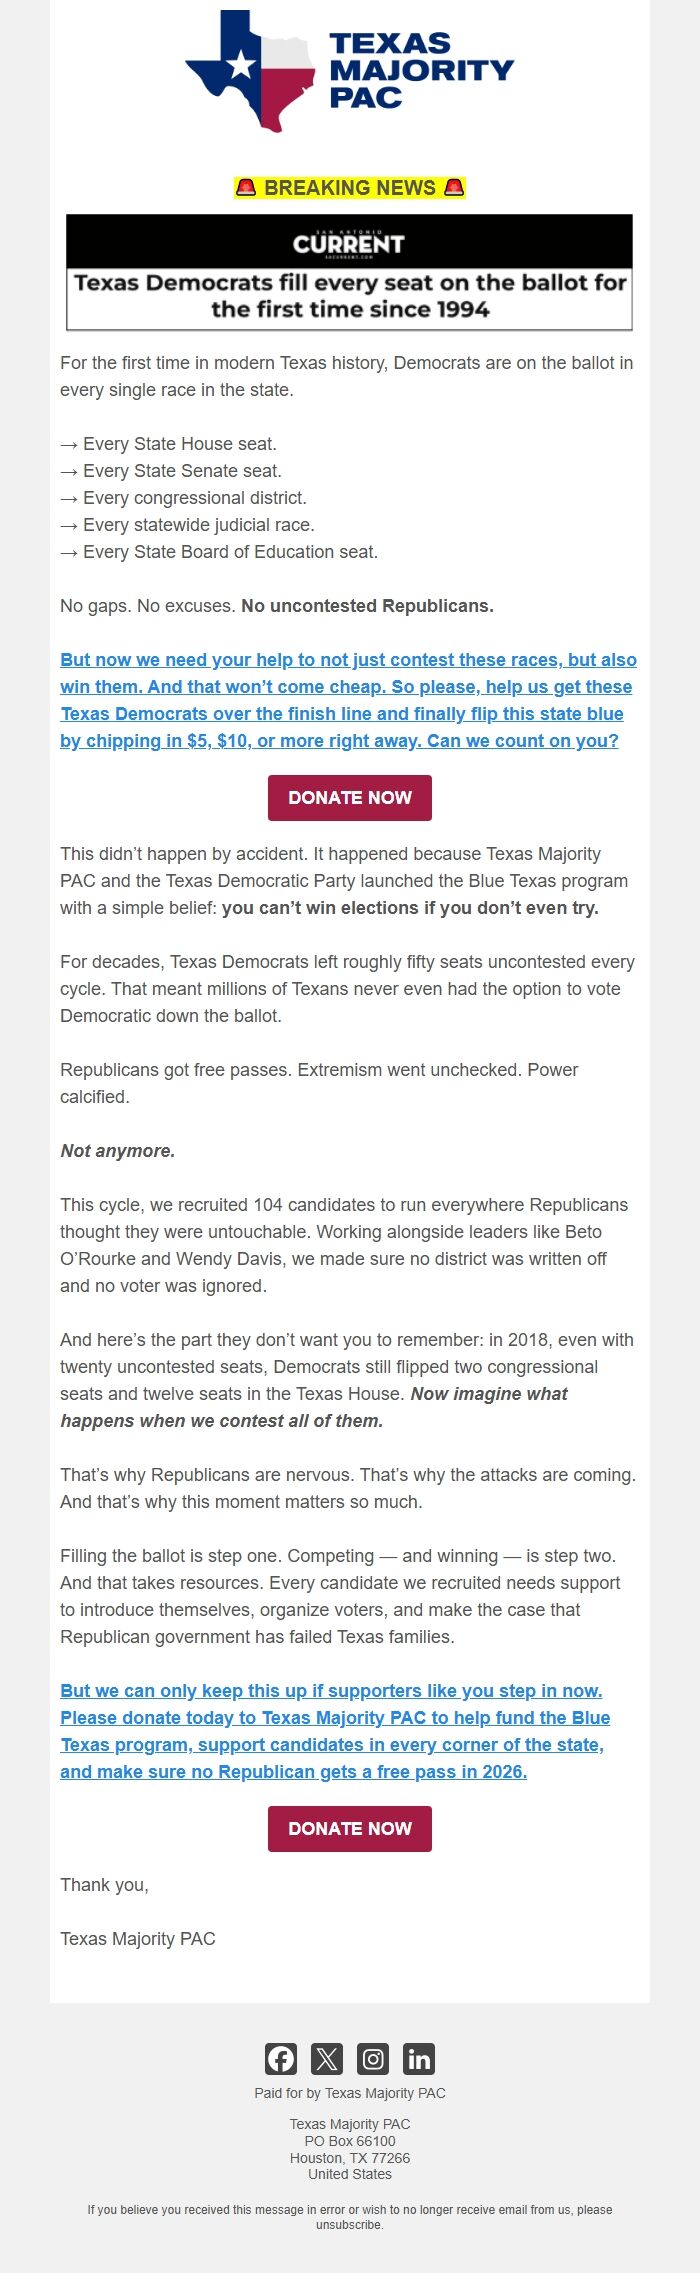Screen dimensions: 700x2273
Task: Click the second DONATE NOW button
Action: [349, 1828]
